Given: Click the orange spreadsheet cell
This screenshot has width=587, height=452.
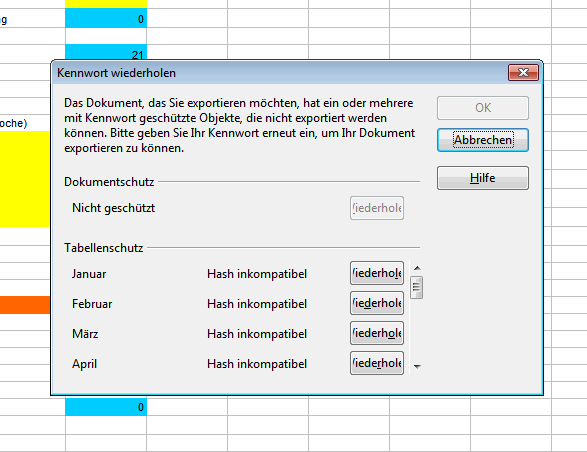Looking at the screenshot, I should [25, 305].
